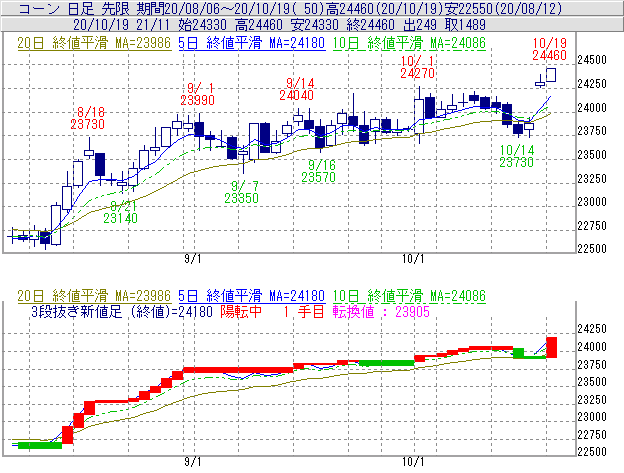The image size is (624, 473).
Task: Select the 10/19 24460 high label
Action: [x=550, y=49]
